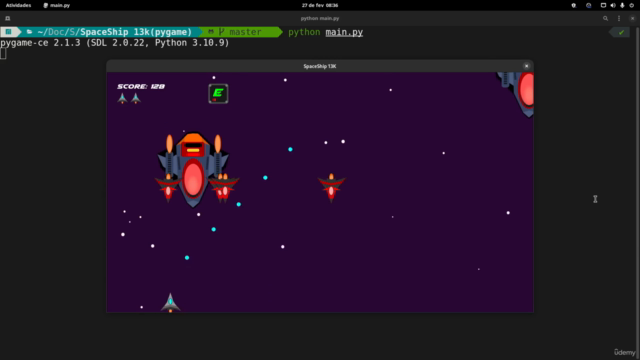Click the SCORE: 128 label
Screen dimensions: 640x360
tap(141, 87)
